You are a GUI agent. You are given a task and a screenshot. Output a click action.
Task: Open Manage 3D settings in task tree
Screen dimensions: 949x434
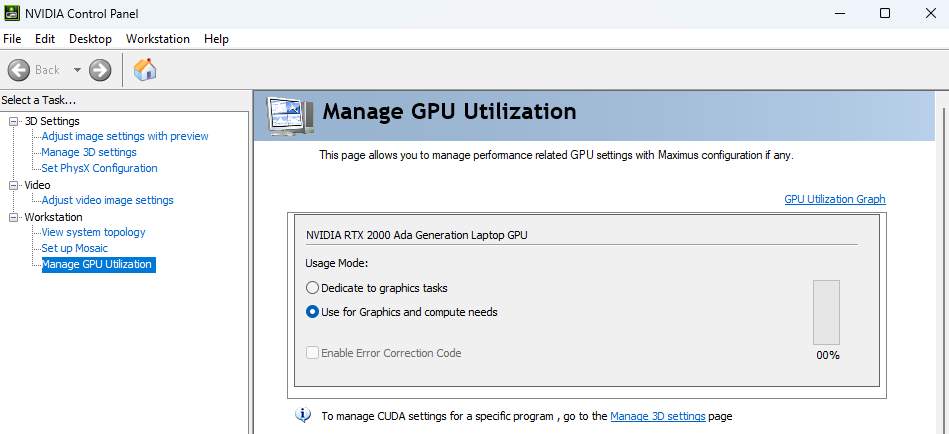click(x=88, y=152)
